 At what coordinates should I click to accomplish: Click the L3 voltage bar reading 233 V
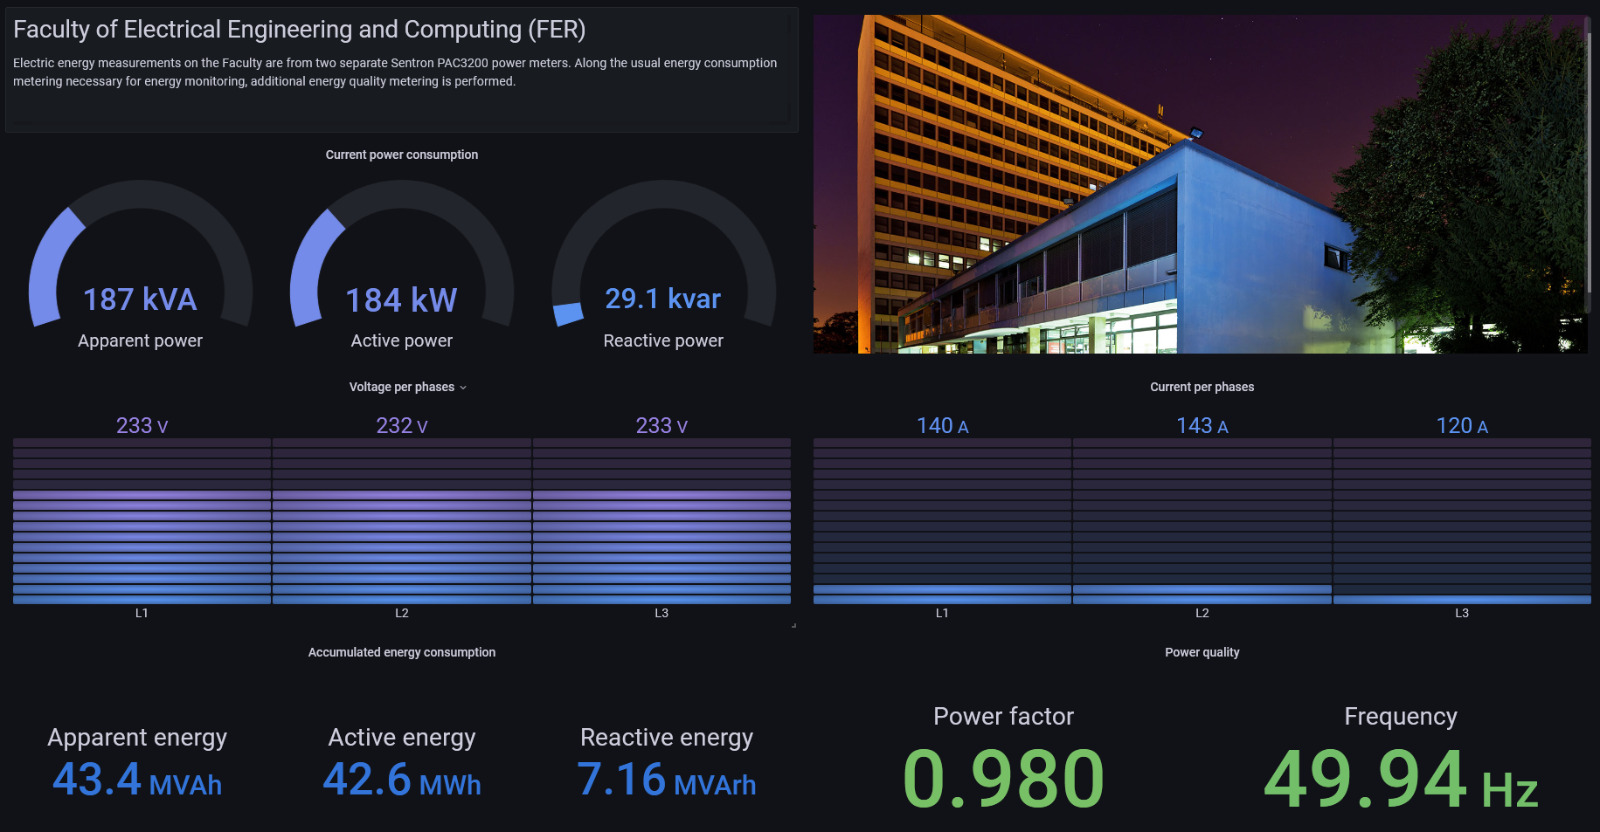(662, 521)
